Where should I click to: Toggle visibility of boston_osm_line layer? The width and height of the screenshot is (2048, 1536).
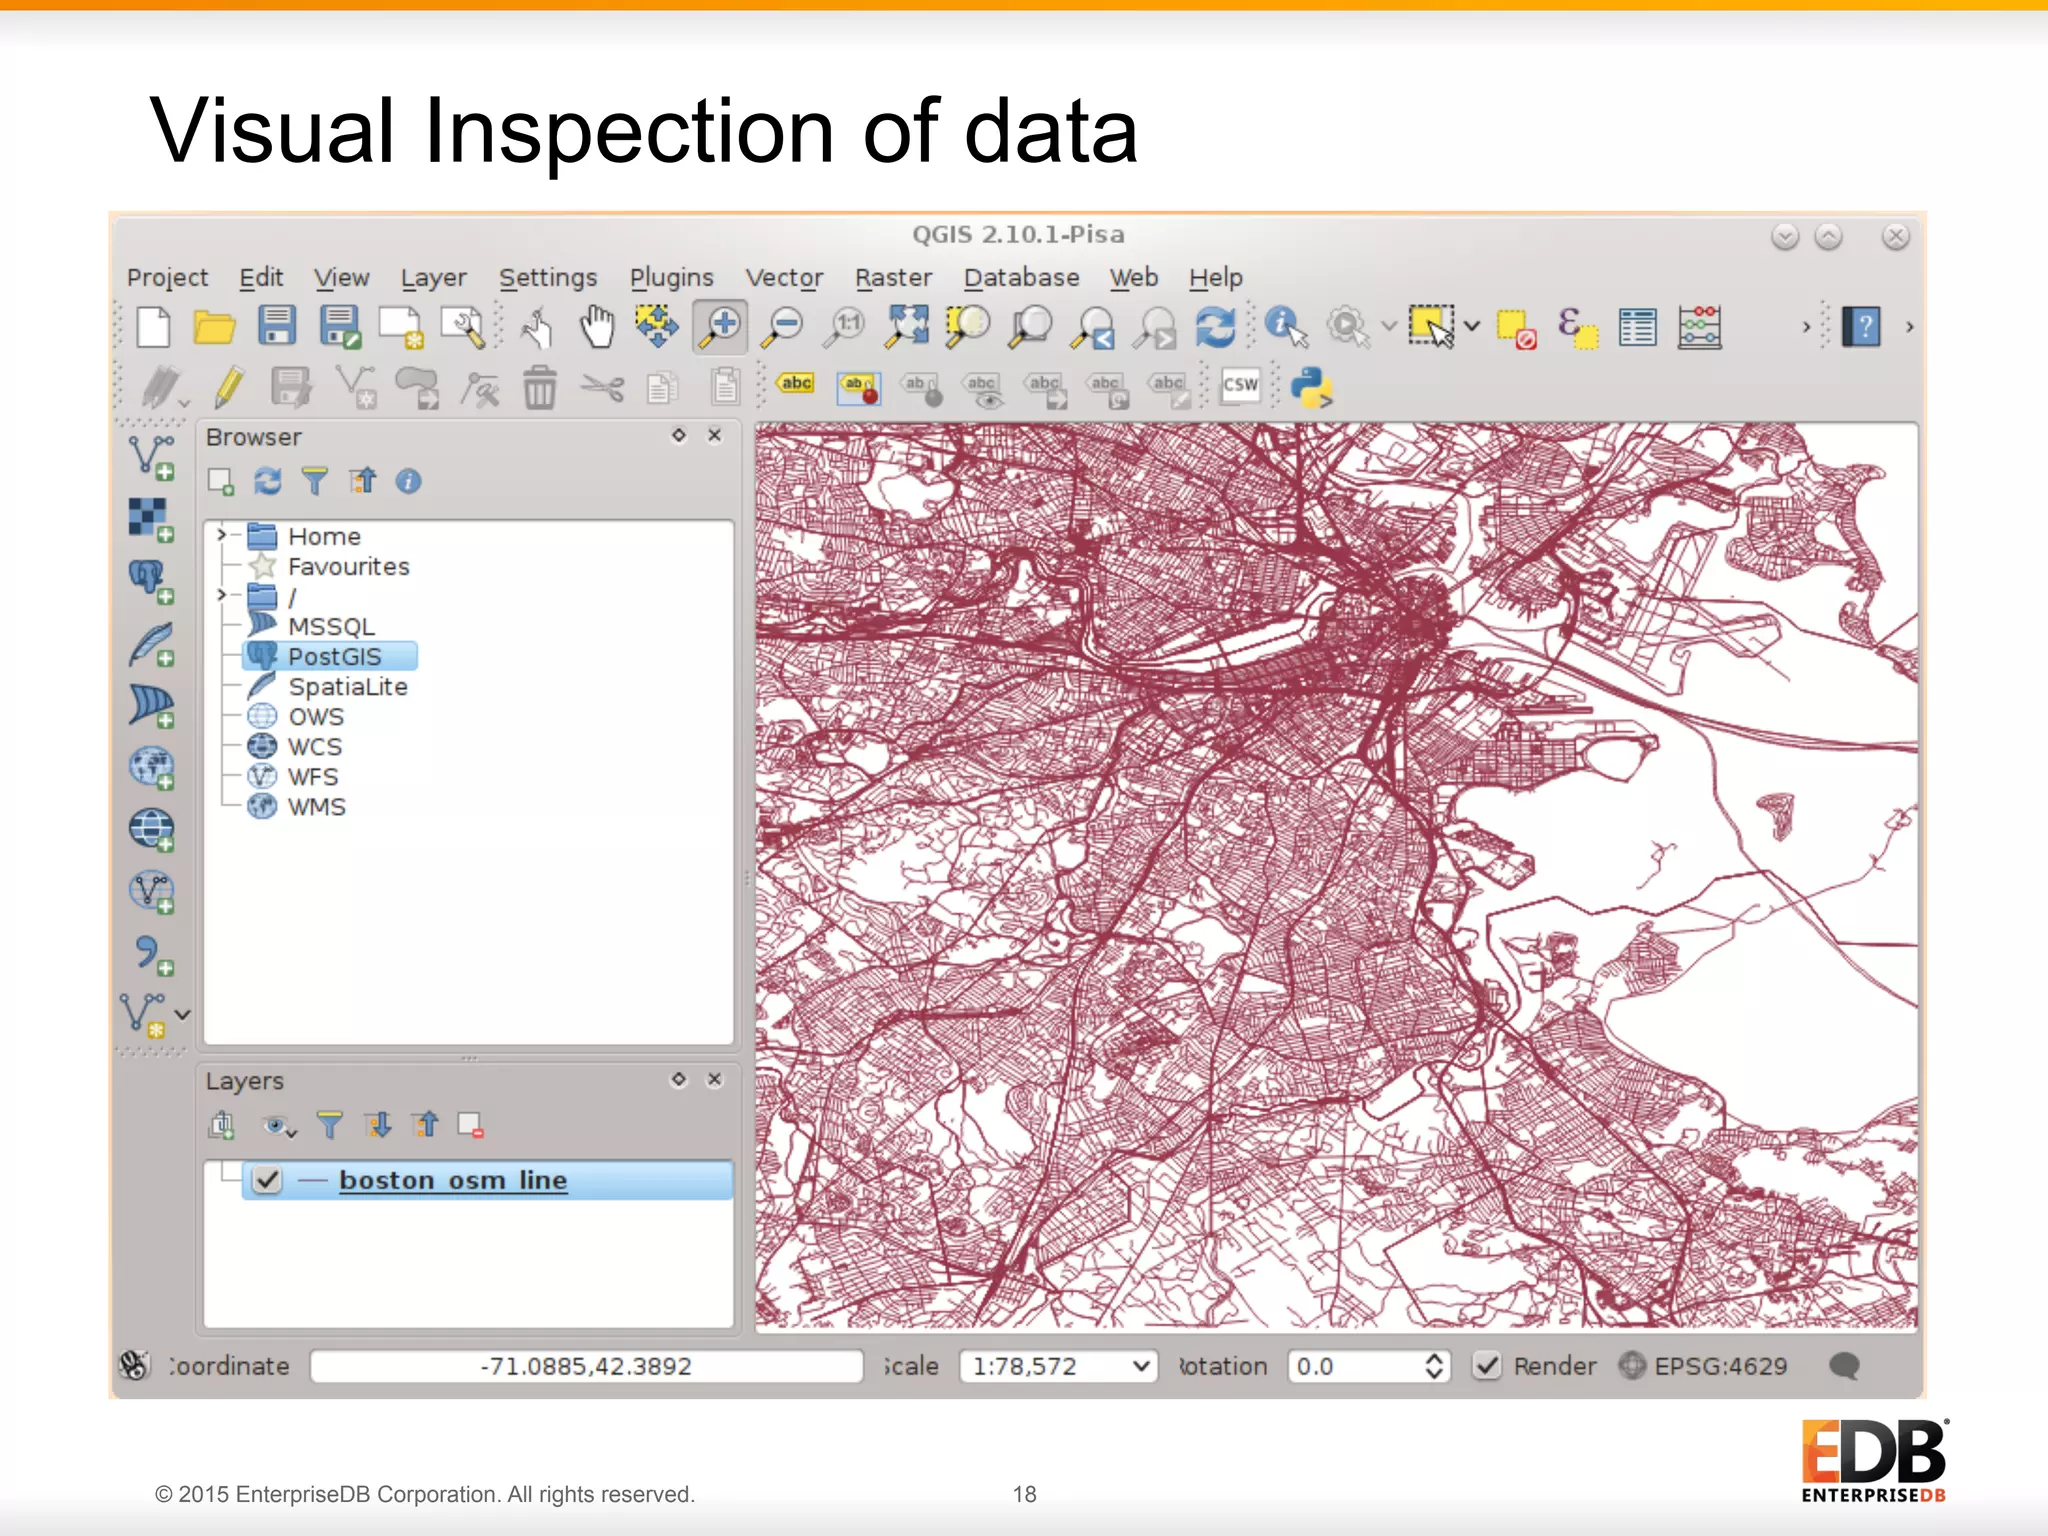pos(267,1180)
